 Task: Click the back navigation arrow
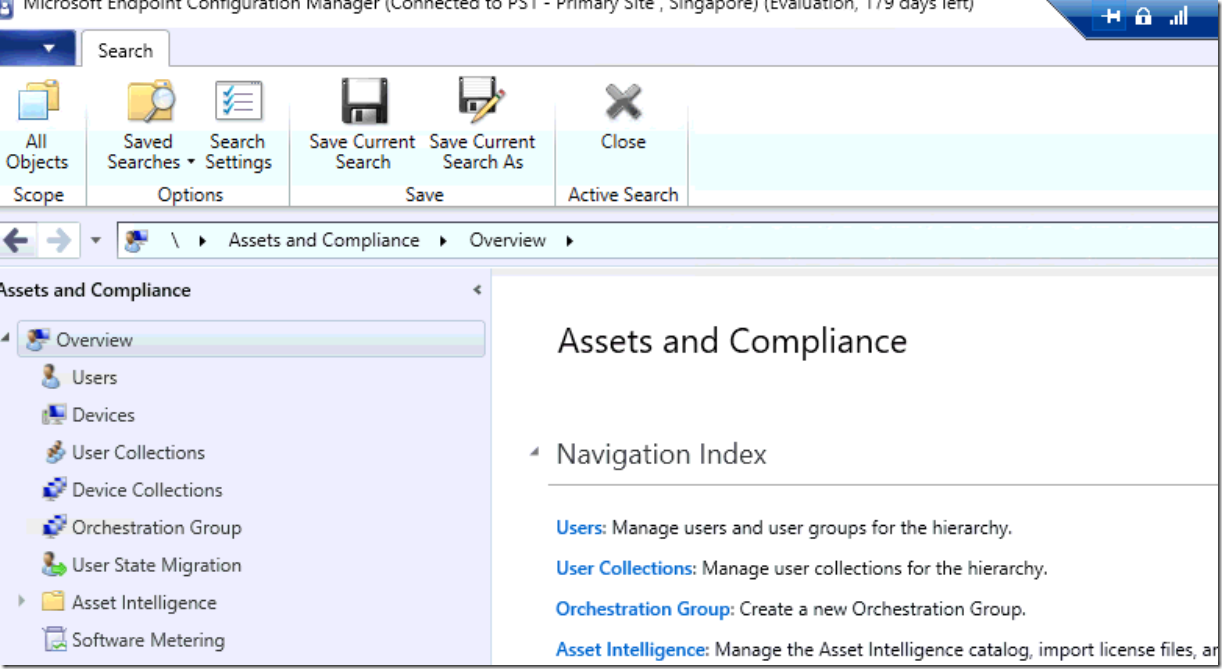[15, 240]
